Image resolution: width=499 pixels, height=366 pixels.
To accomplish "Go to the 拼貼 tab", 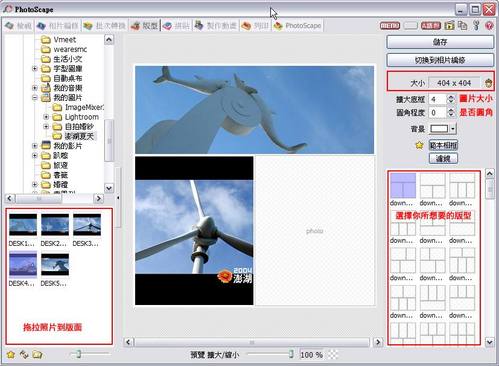I will [x=176, y=26].
